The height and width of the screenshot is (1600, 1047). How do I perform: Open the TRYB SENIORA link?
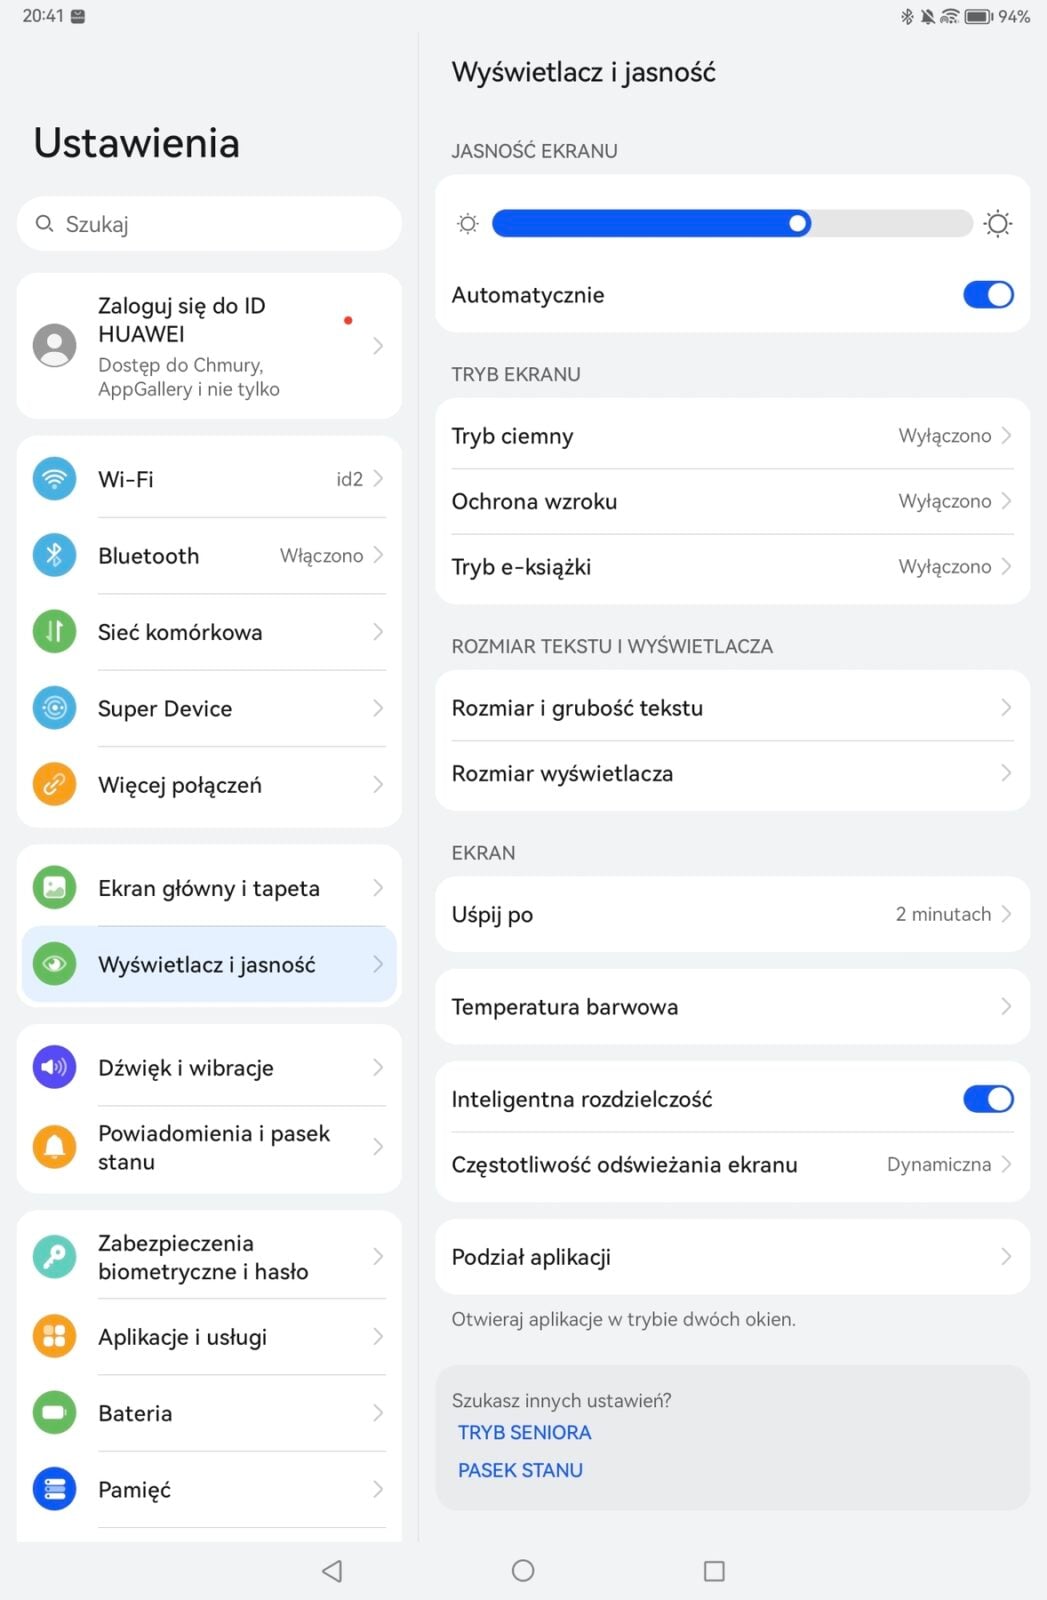coord(524,1432)
